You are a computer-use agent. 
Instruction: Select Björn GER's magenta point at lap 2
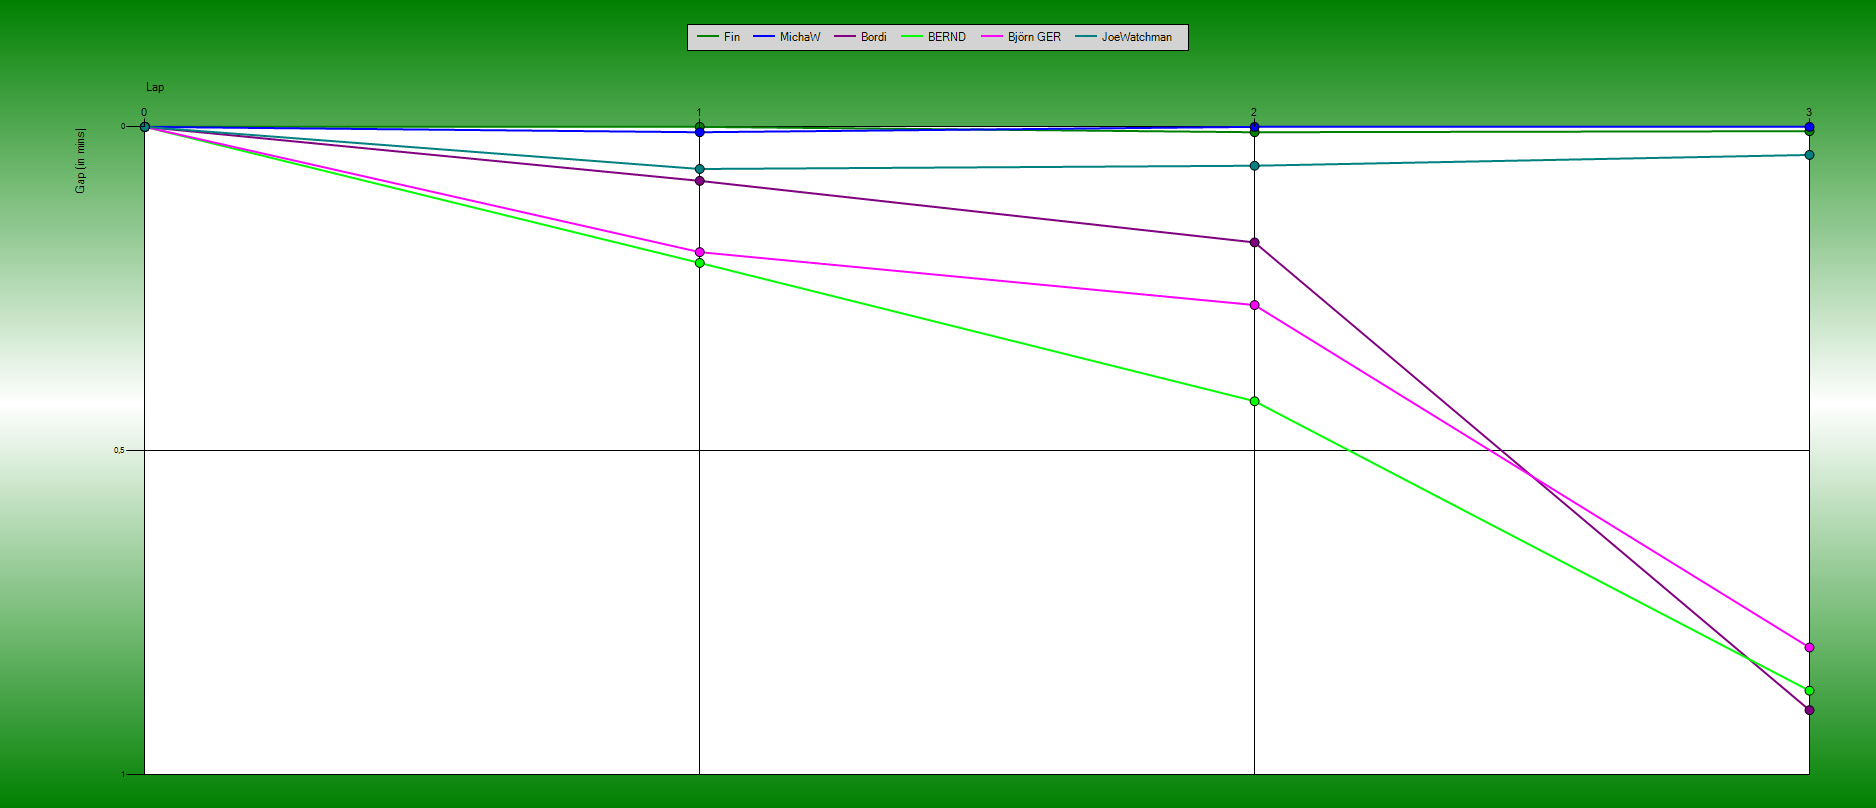tap(1254, 305)
